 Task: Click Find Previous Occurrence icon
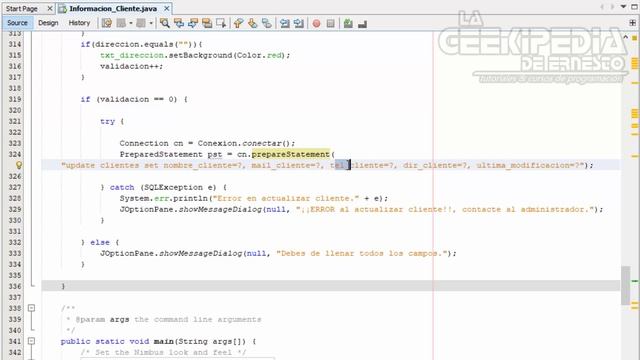pyautogui.click(x=179, y=23)
